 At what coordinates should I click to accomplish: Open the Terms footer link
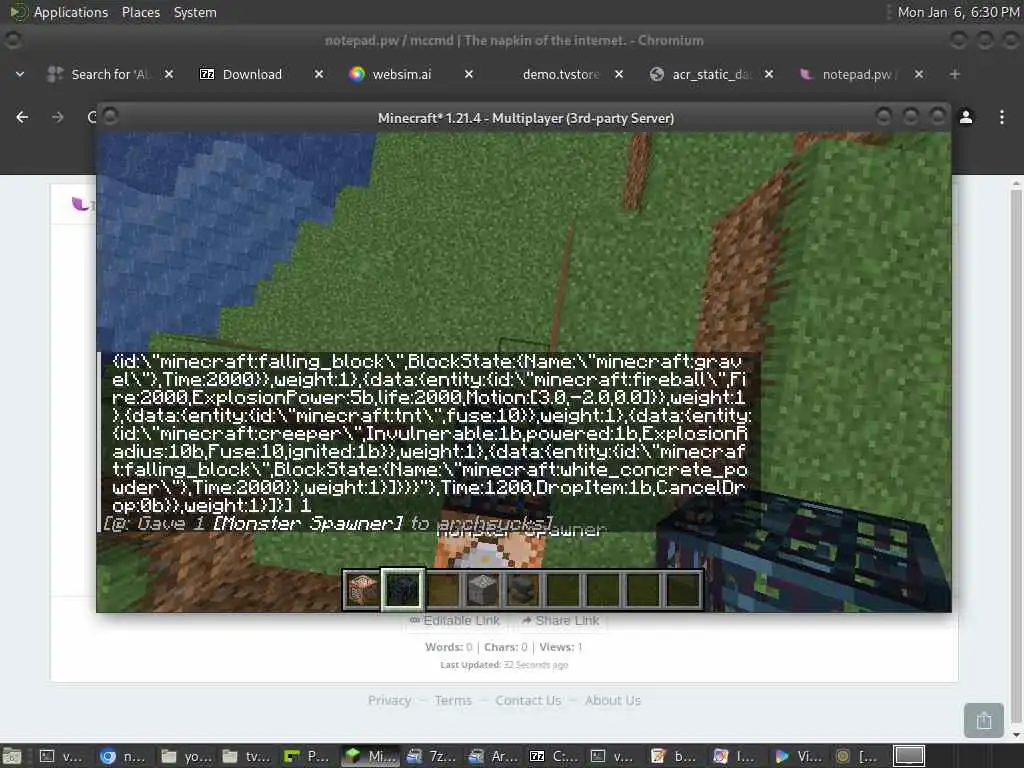tap(453, 700)
